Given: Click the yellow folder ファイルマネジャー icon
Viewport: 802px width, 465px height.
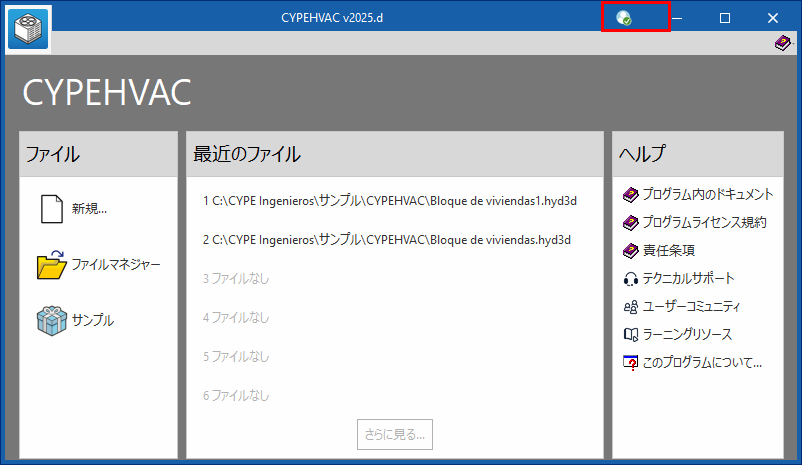Looking at the screenshot, I should pyautogui.click(x=52, y=264).
